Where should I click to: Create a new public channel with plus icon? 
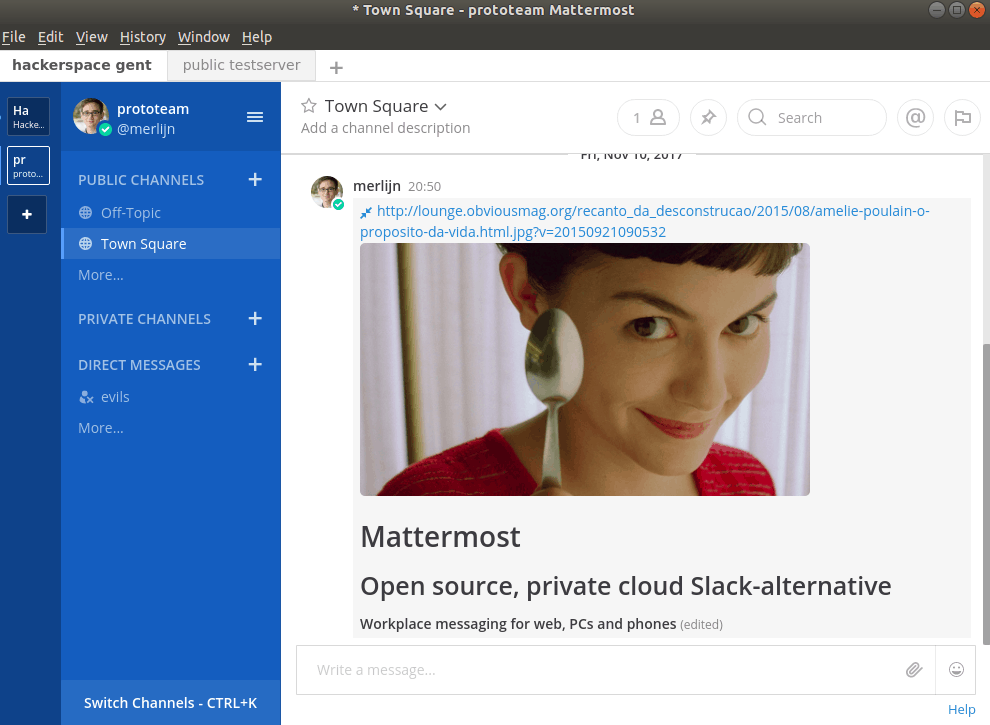tap(255, 179)
